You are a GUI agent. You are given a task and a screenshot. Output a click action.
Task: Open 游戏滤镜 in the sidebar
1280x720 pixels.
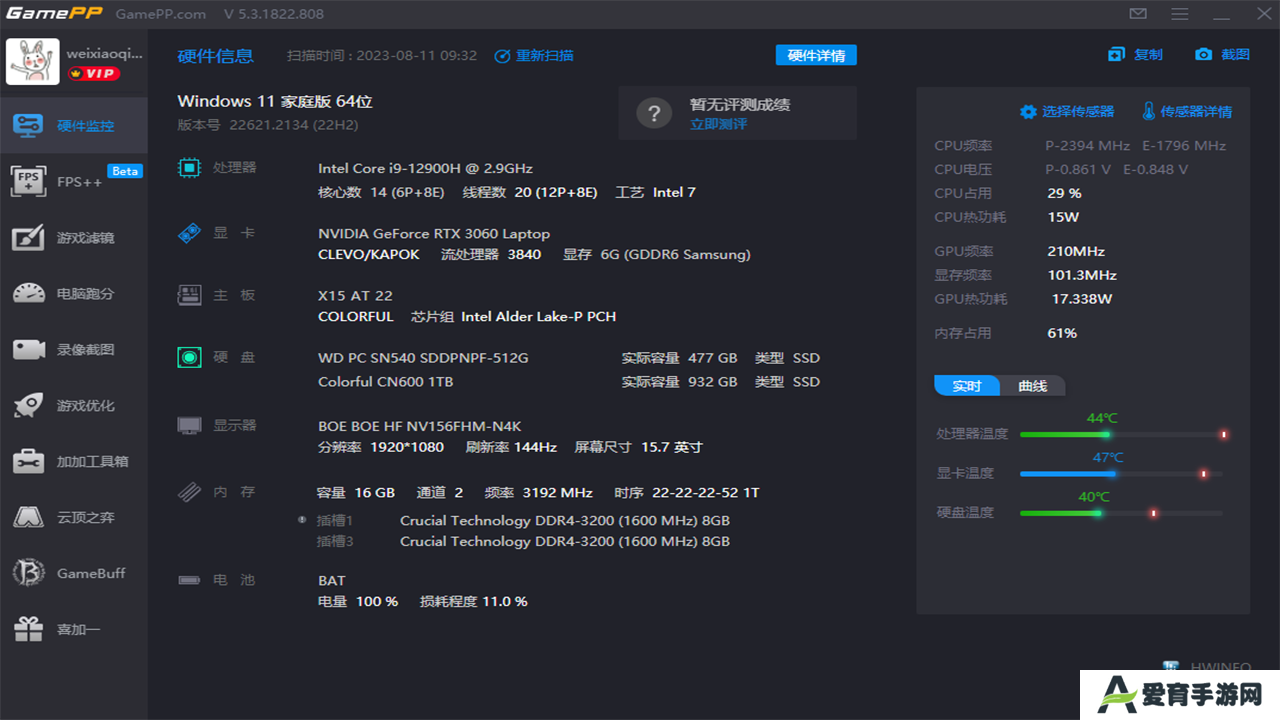tap(74, 237)
